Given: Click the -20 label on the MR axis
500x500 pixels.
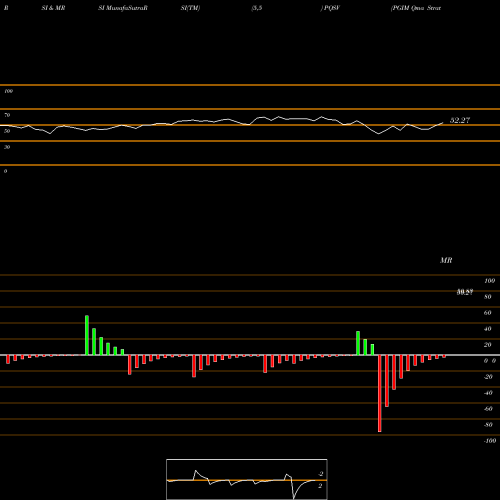Looking at the screenshot, I should 488,377.
